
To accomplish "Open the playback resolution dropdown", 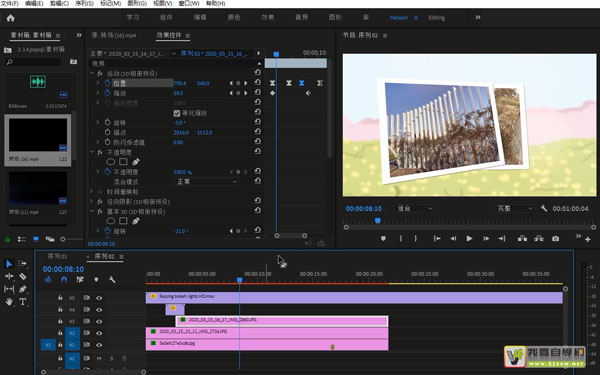I will pos(514,208).
